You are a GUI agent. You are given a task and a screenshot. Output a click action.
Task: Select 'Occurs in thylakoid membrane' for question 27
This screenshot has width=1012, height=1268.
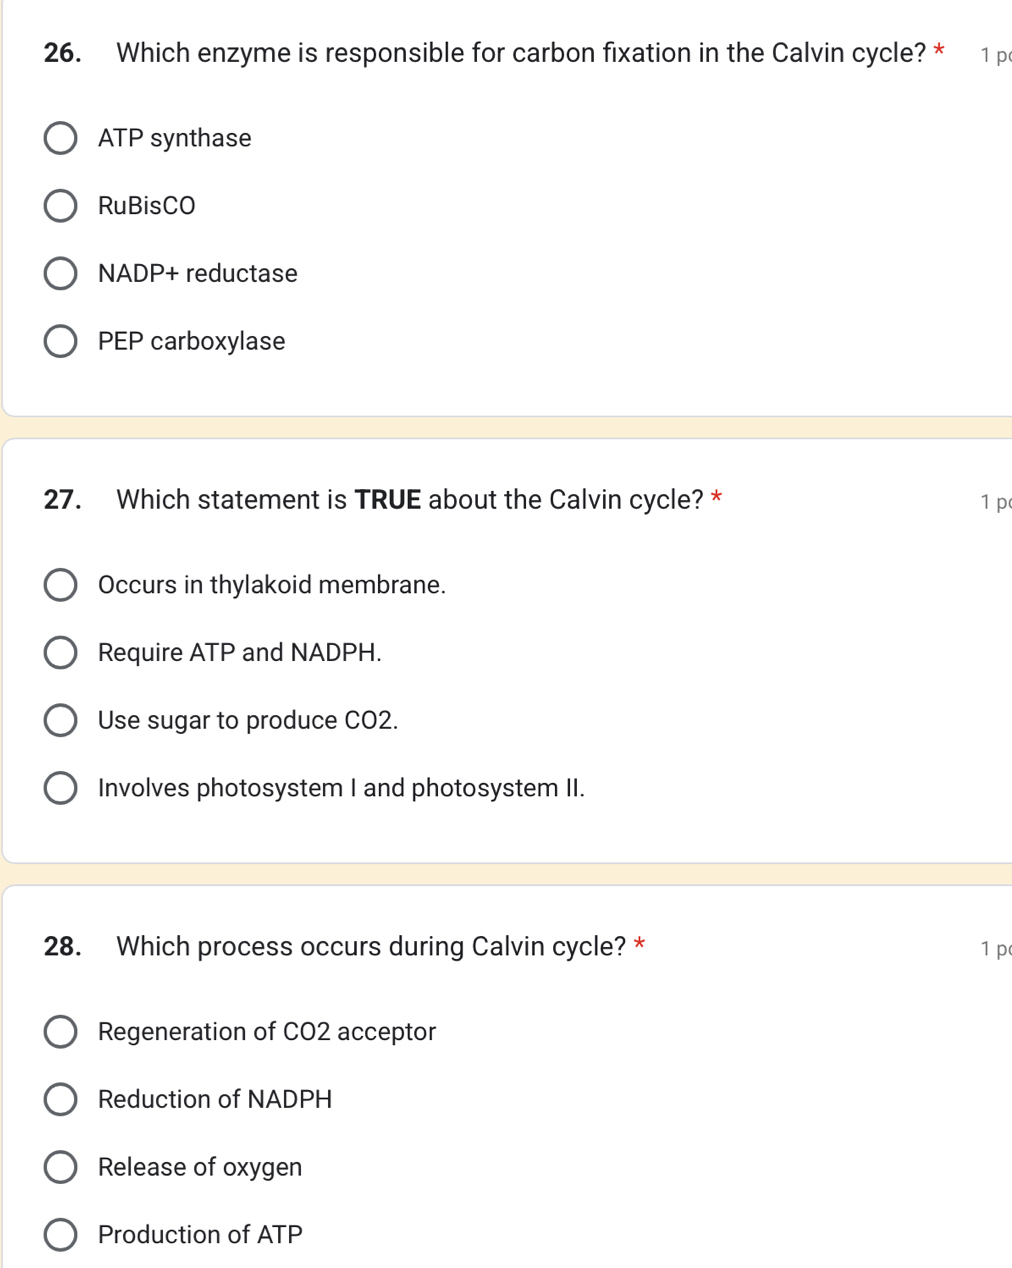[60, 584]
